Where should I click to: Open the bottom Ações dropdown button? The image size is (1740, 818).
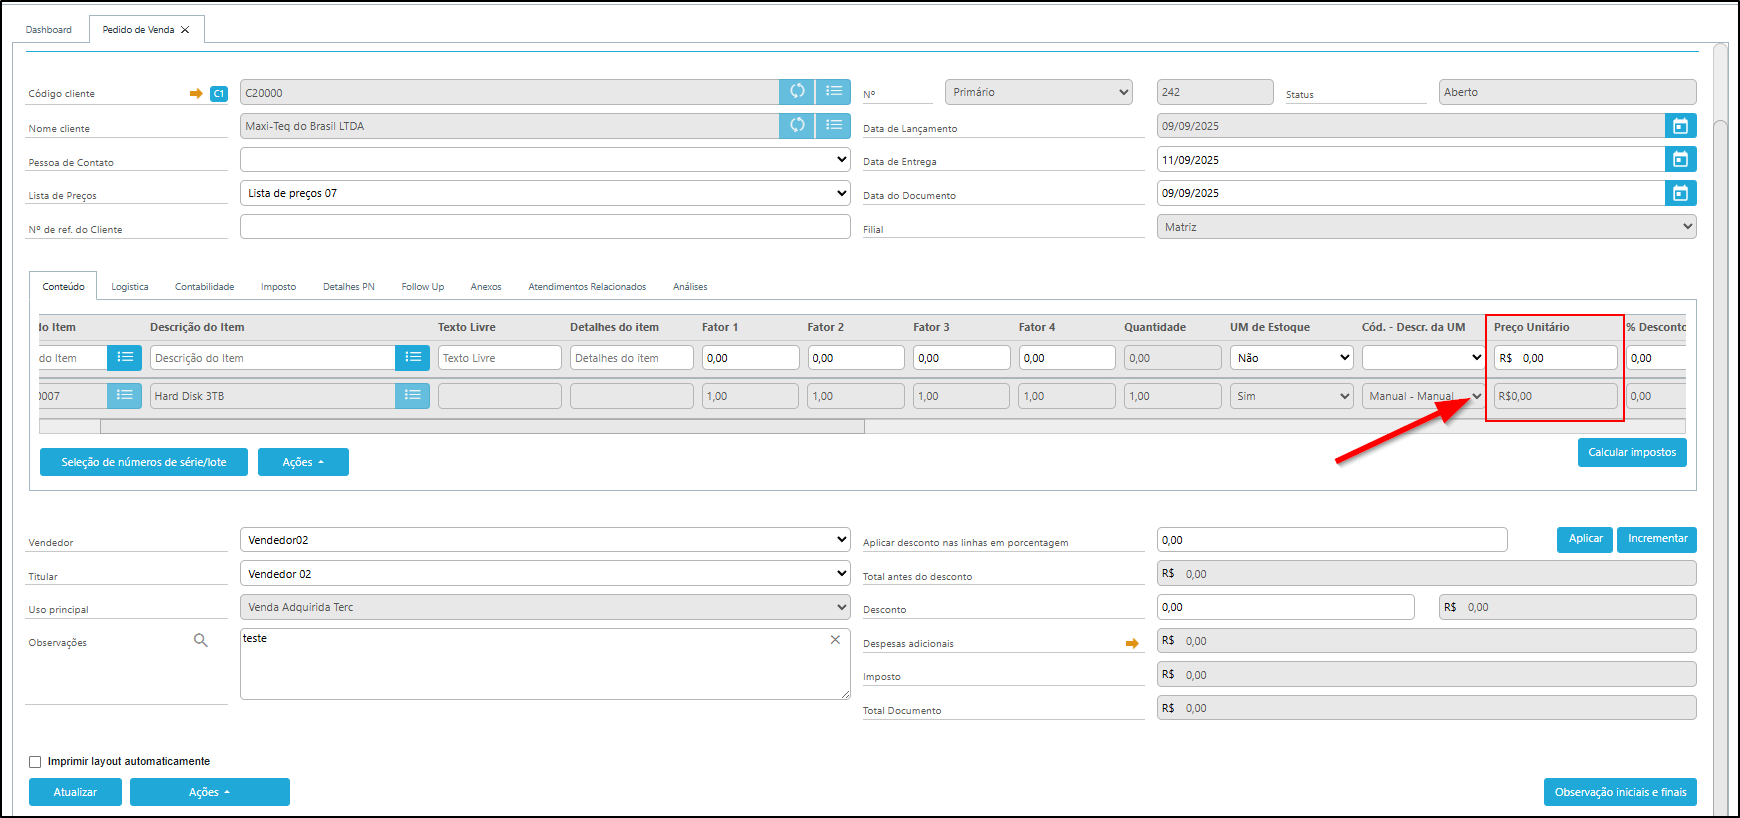tap(210, 792)
